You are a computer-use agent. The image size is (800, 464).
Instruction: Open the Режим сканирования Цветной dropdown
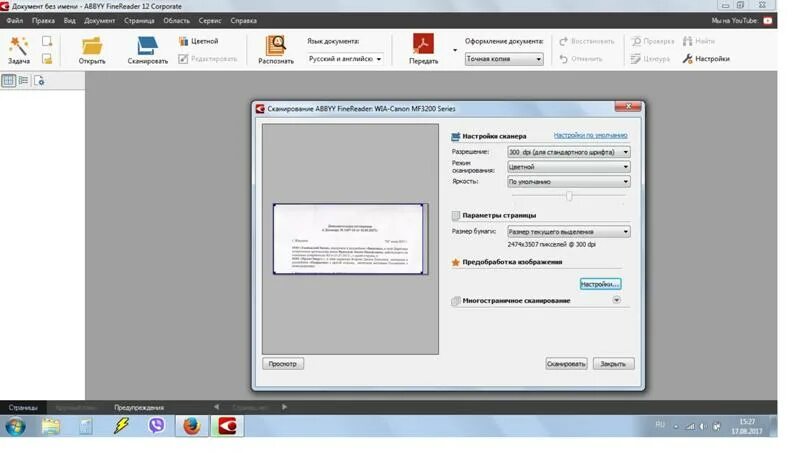pos(568,167)
